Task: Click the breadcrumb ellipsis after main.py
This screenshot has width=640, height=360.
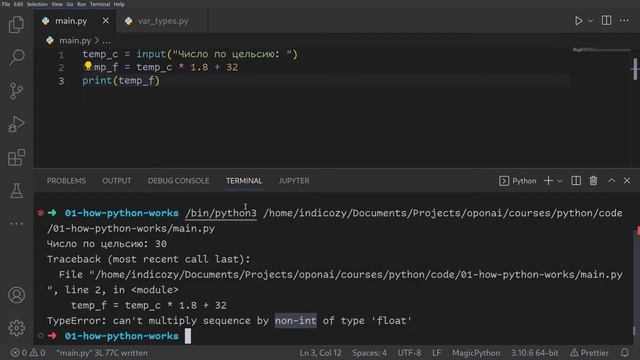Action: click(107, 41)
